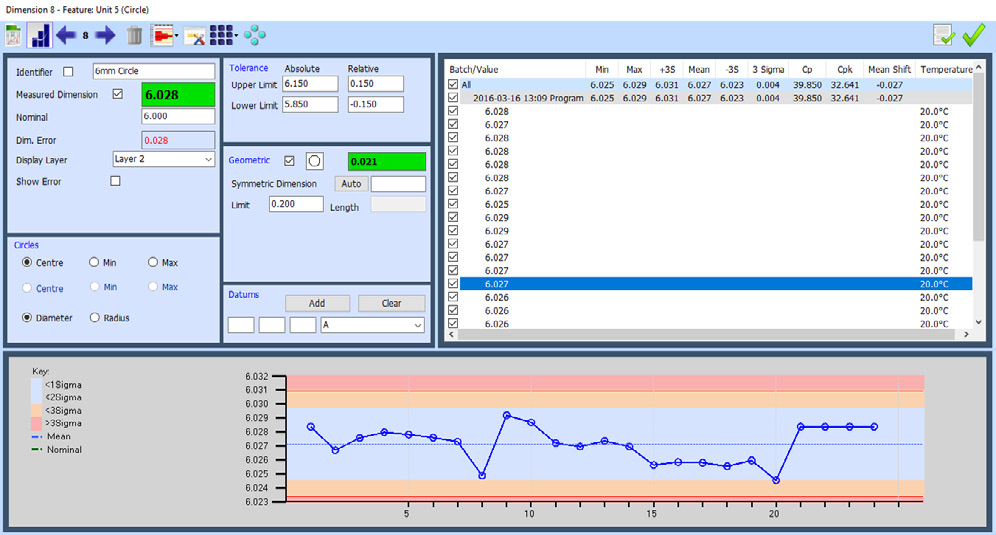
Task: Click the trash can delete icon
Action: [134, 36]
